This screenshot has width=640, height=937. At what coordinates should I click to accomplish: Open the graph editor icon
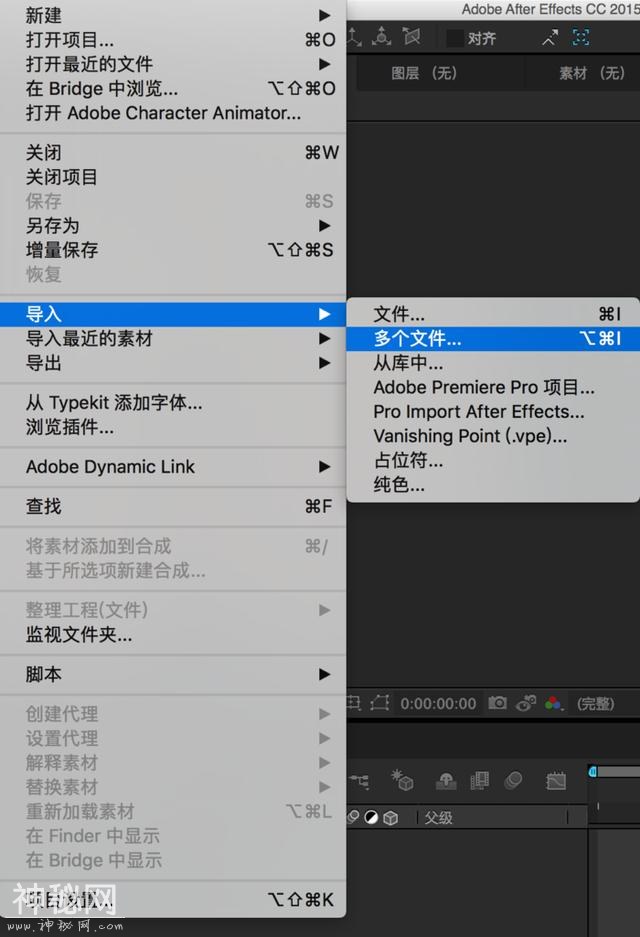click(556, 780)
